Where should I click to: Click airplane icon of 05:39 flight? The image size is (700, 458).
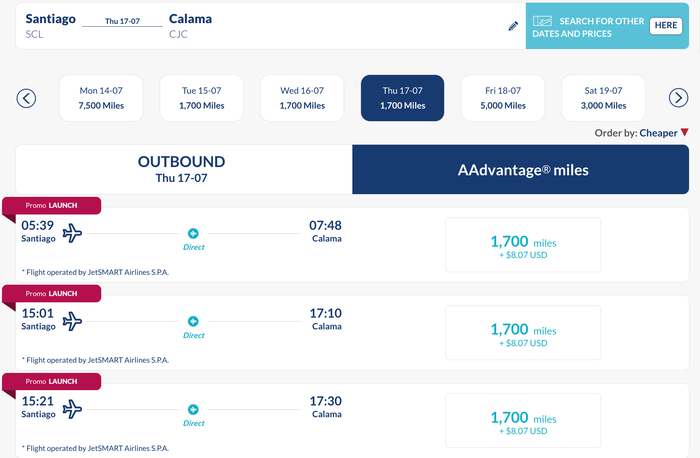click(72, 233)
